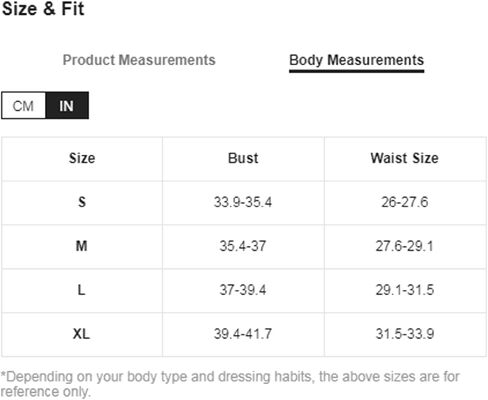Click waist value 27.6-29.1

tap(405, 246)
